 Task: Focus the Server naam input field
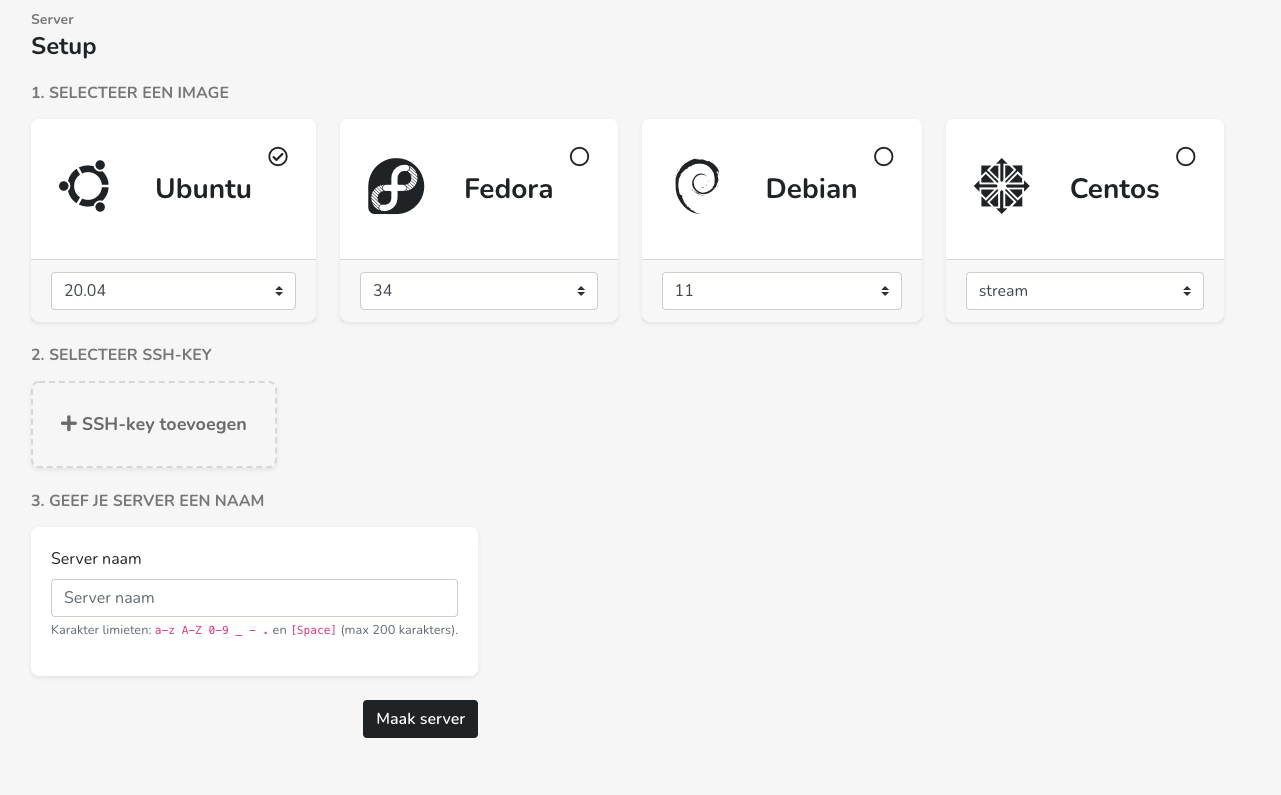coord(254,598)
